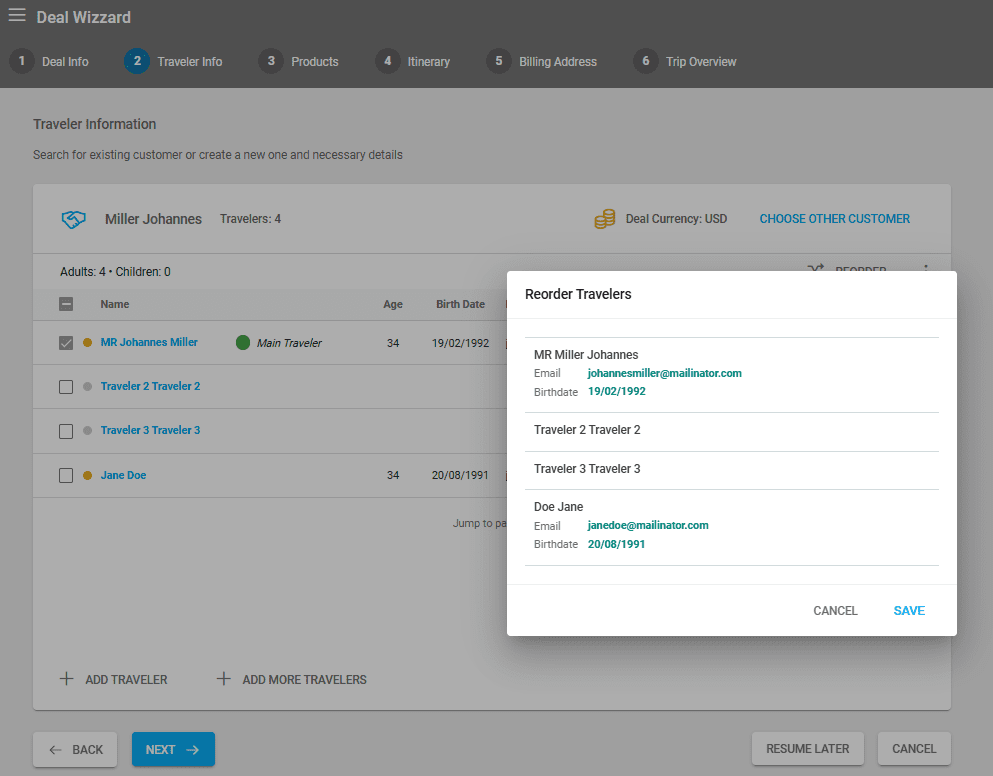This screenshot has width=993, height=776.
Task: Click the deal currency coins icon
Action: [x=604, y=219]
